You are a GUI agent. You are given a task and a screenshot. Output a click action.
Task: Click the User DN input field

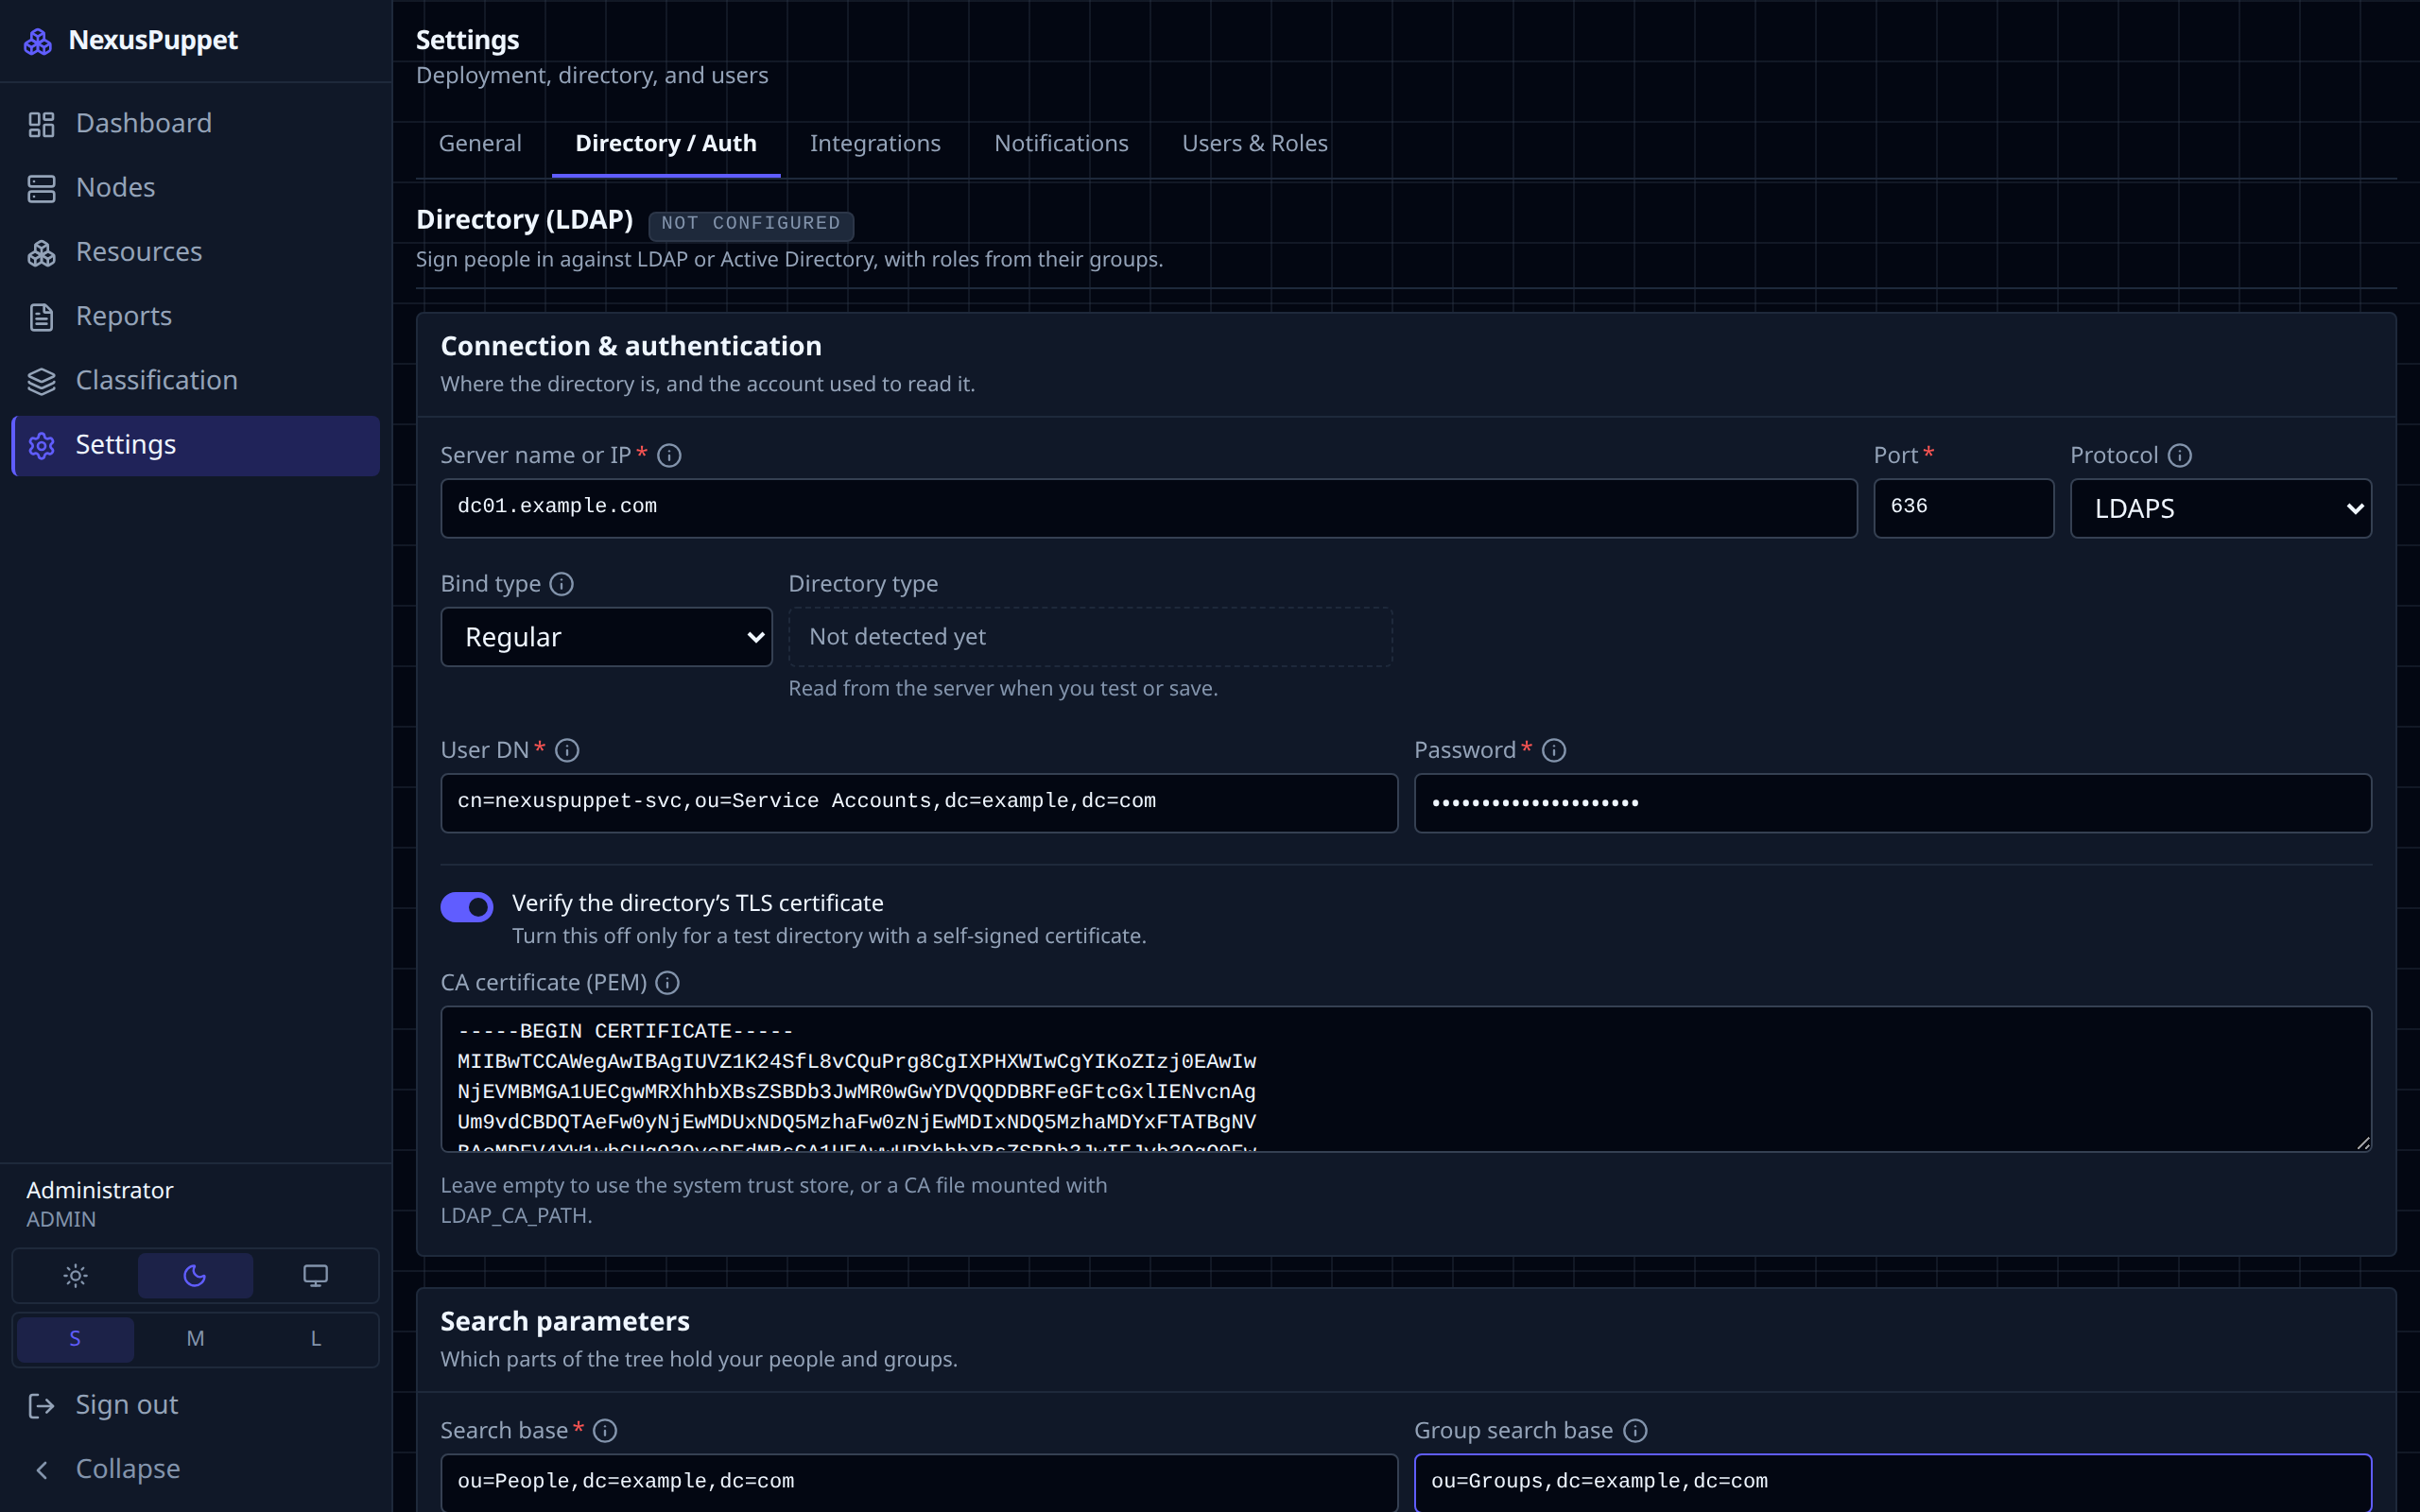[919, 803]
